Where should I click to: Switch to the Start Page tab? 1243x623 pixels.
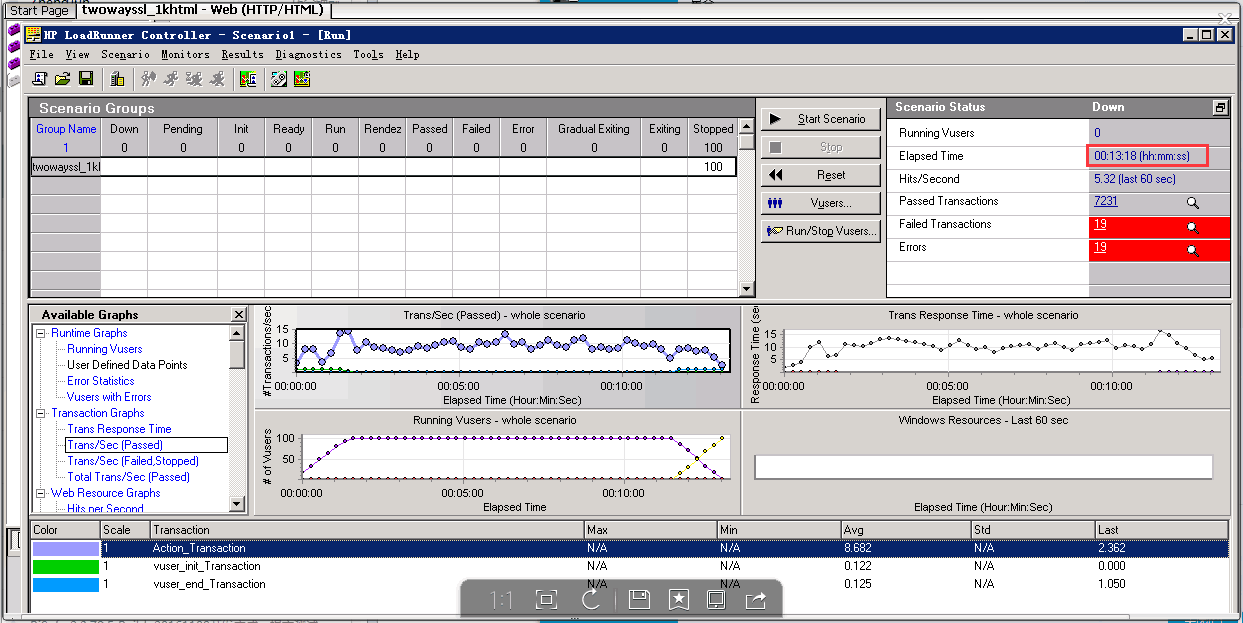(x=39, y=10)
